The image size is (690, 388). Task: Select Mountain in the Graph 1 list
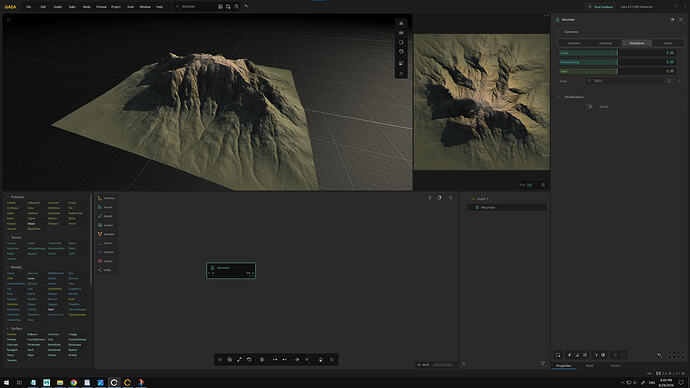[507, 207]
